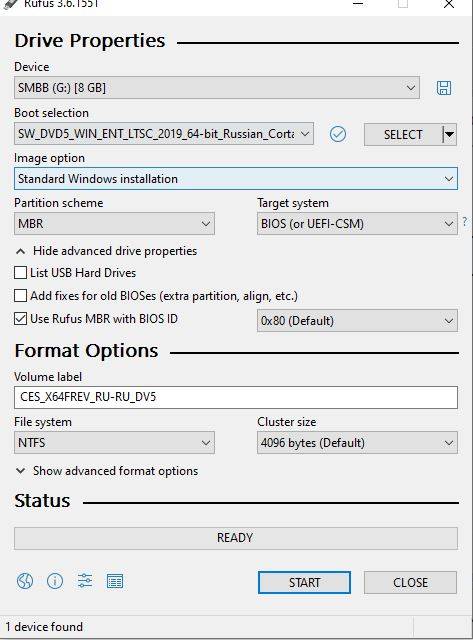Expand Show advanced format options
Viewport: 473px width, 640px height.
point(107,471)
